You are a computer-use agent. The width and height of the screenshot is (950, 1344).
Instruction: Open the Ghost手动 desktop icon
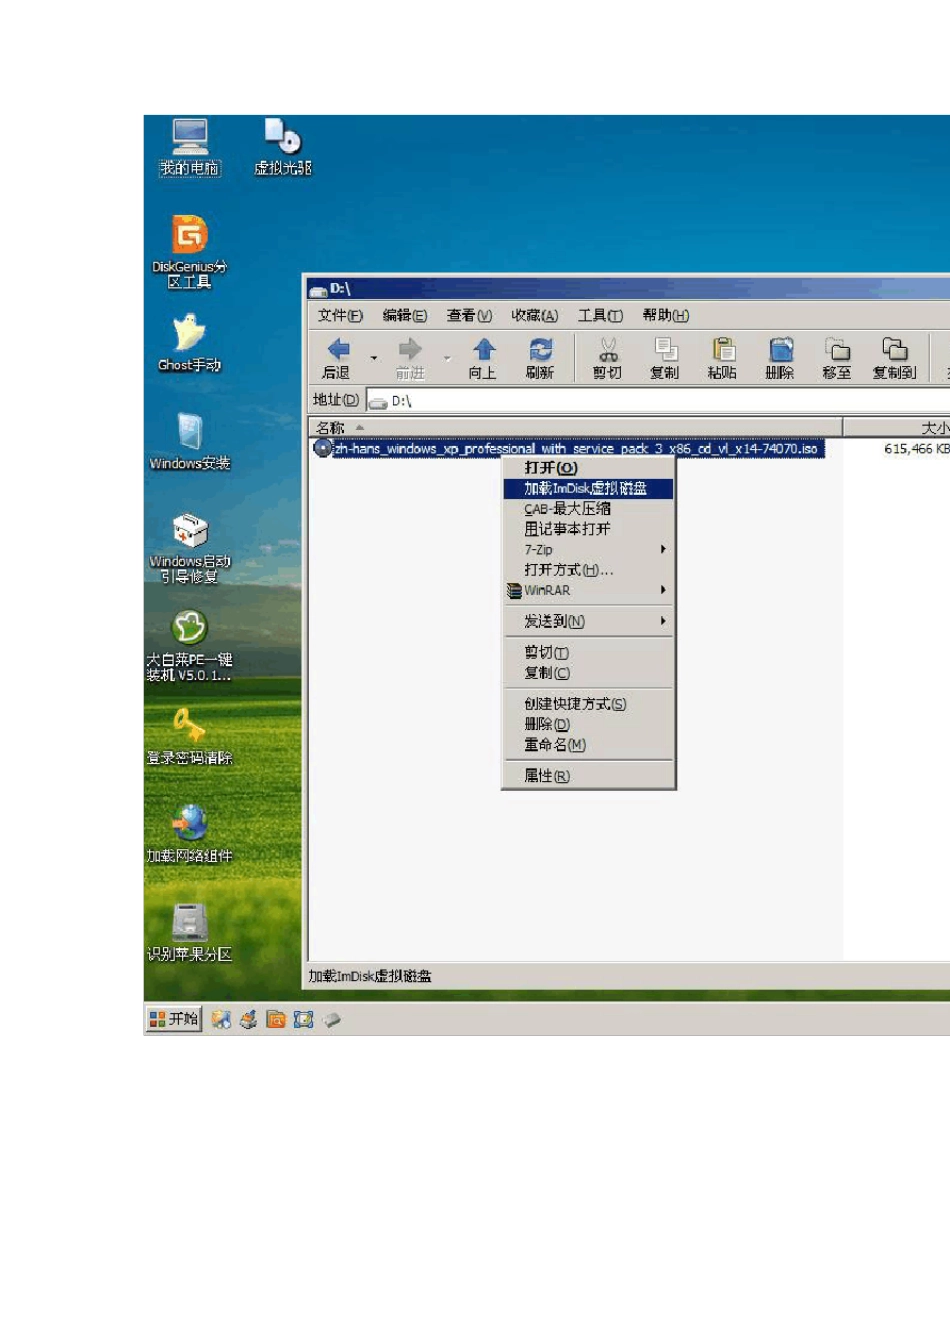(190, 334)
